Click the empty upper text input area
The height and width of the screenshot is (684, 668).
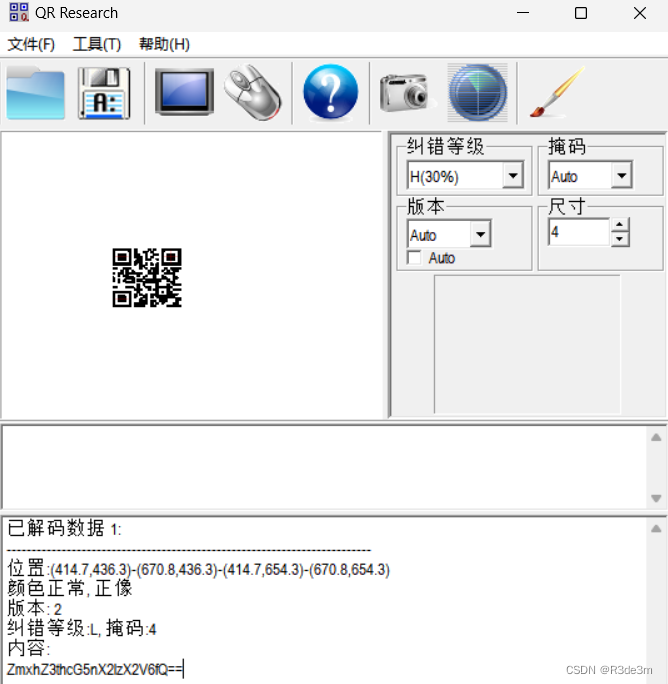click(x=324, y=467)
